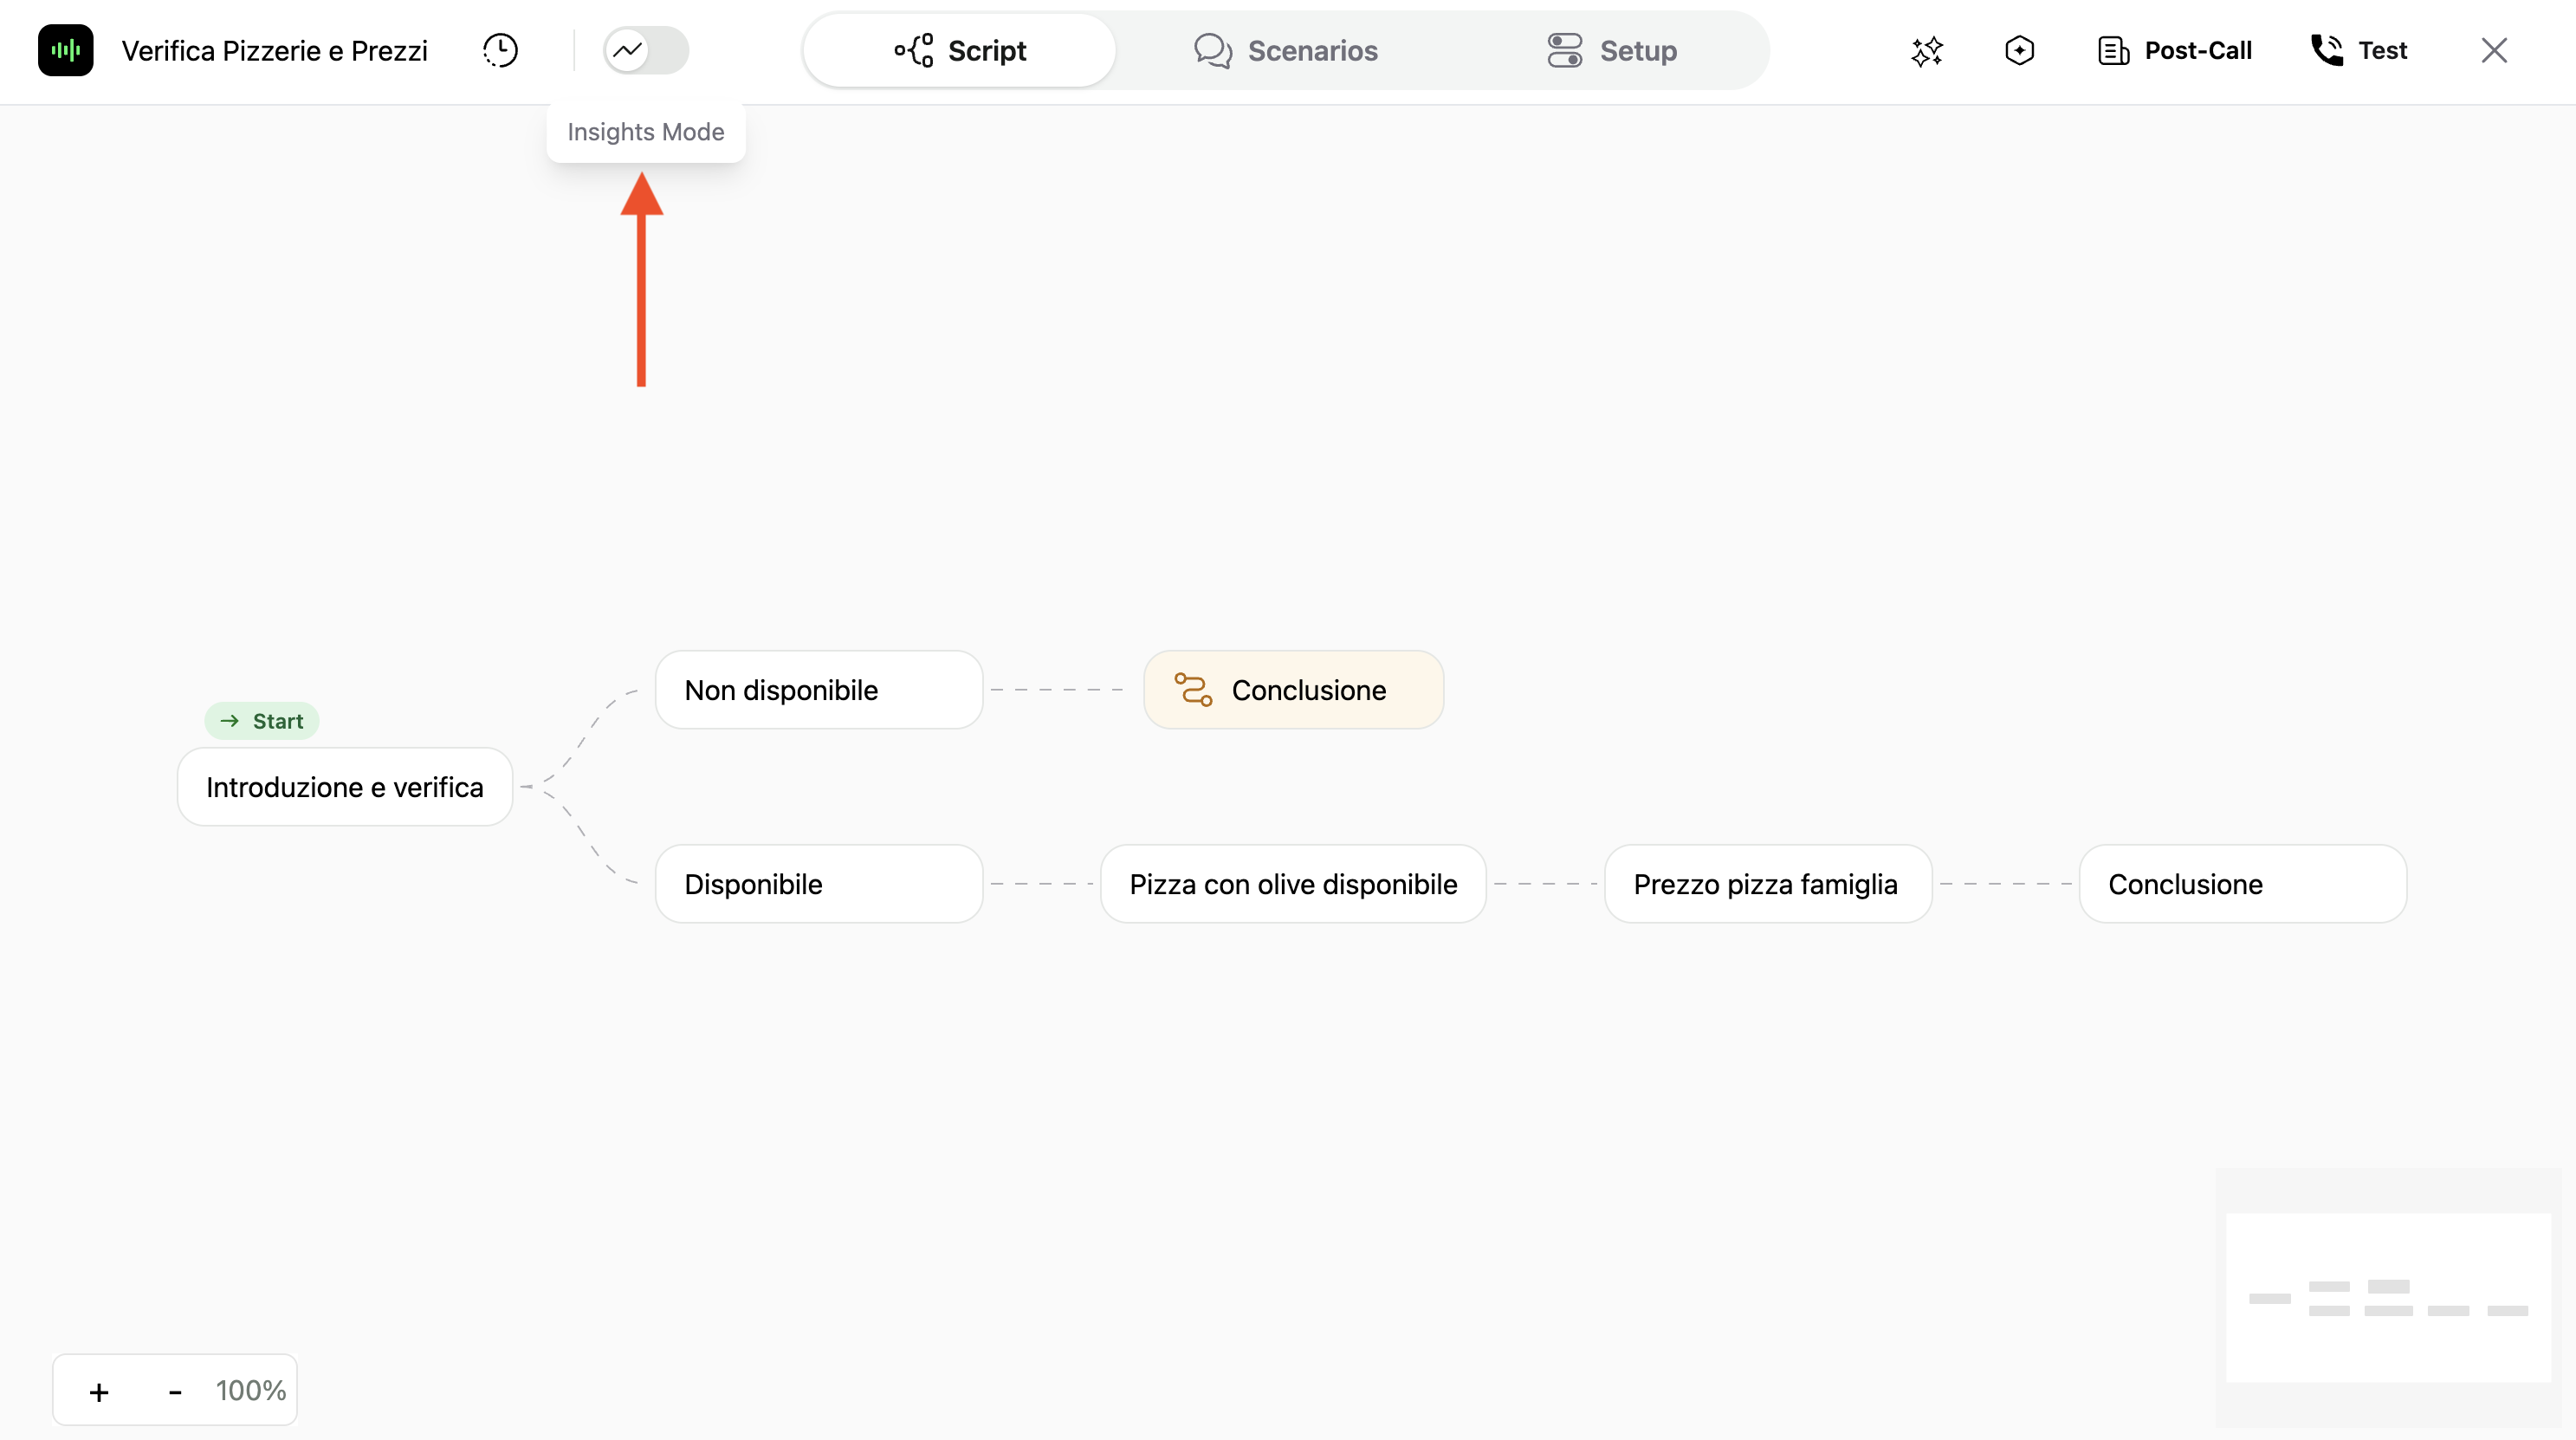Click the hexagon sparkle icon
This screenshot has width=2576, height=1440.
coord(2019,50)
